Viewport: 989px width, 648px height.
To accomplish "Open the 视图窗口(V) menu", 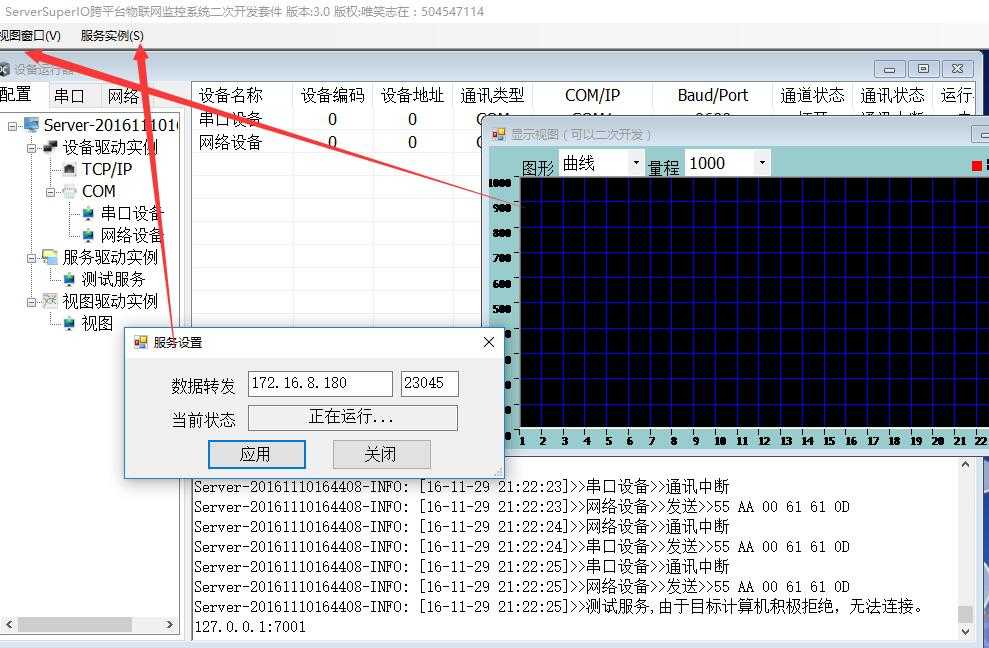I will coord(30,36).
